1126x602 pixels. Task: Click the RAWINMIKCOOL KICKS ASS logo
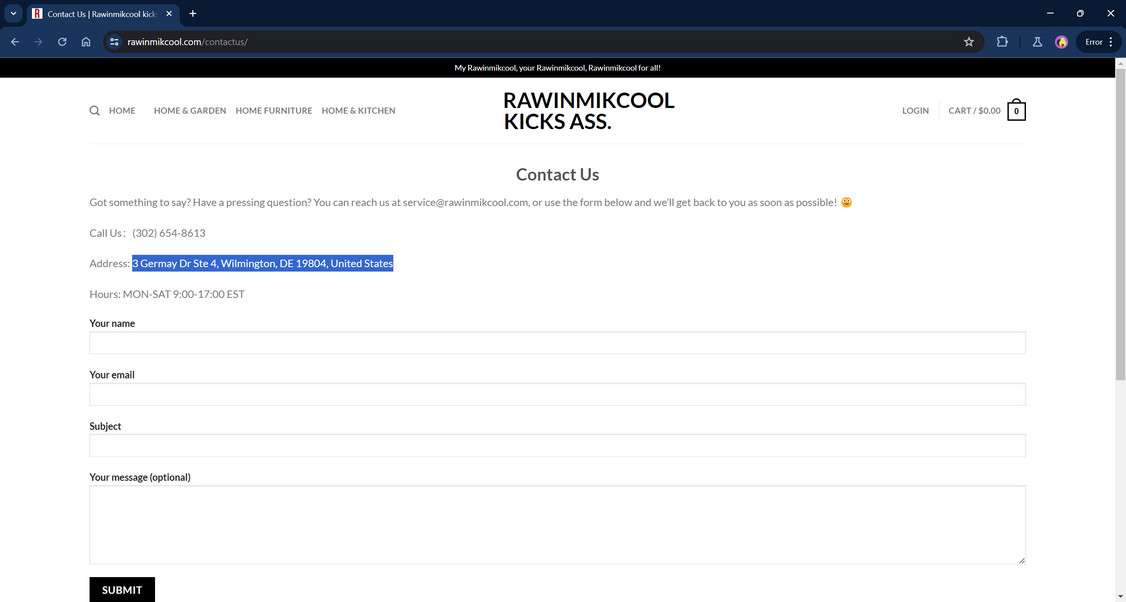588,110
